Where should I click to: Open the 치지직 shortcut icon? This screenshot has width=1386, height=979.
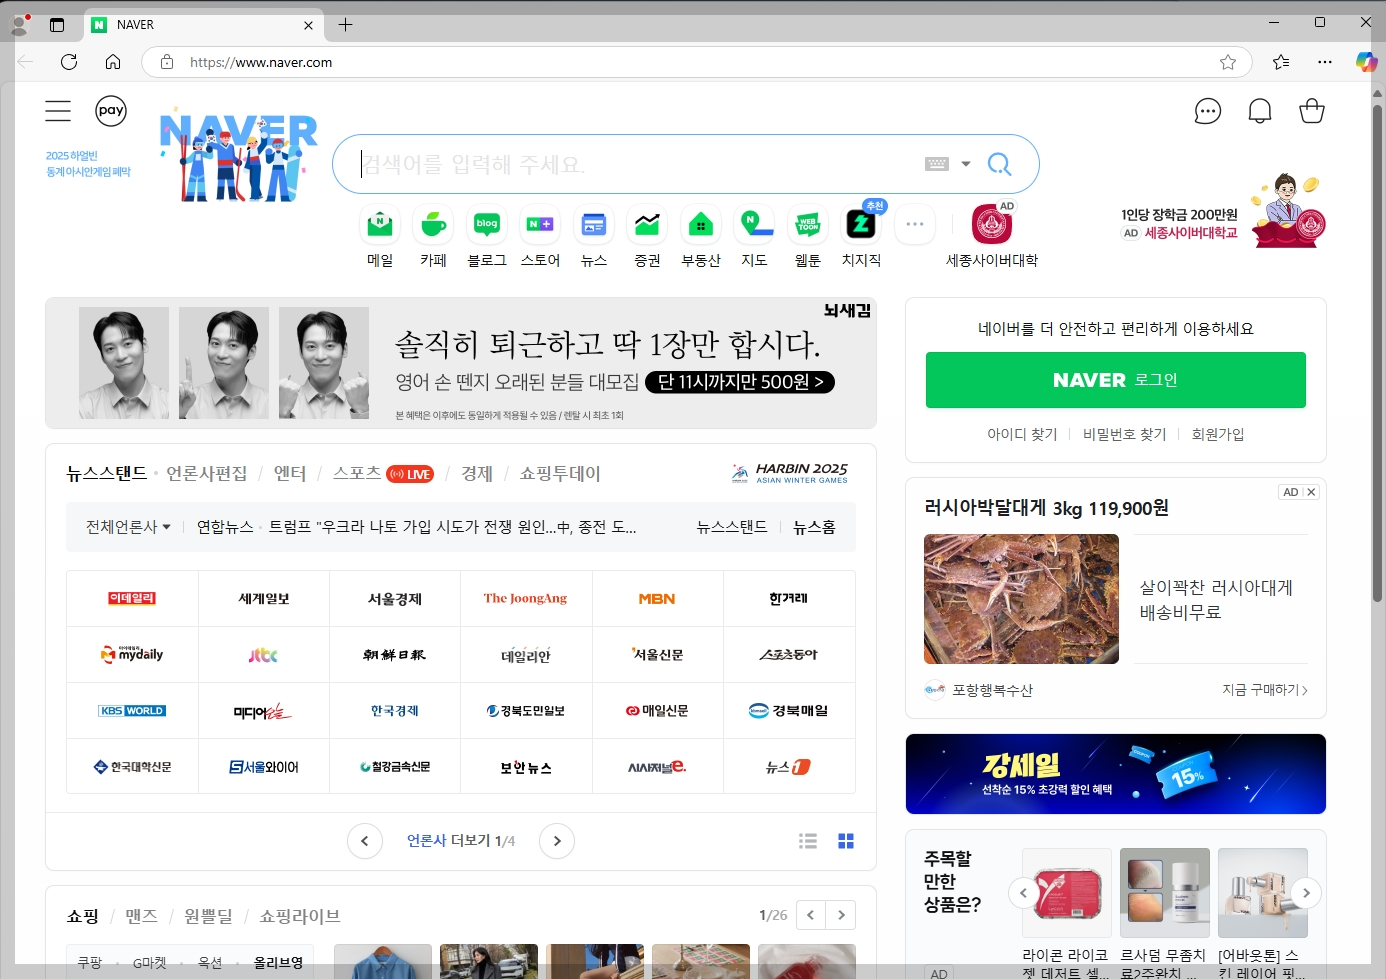coord(861,225)
